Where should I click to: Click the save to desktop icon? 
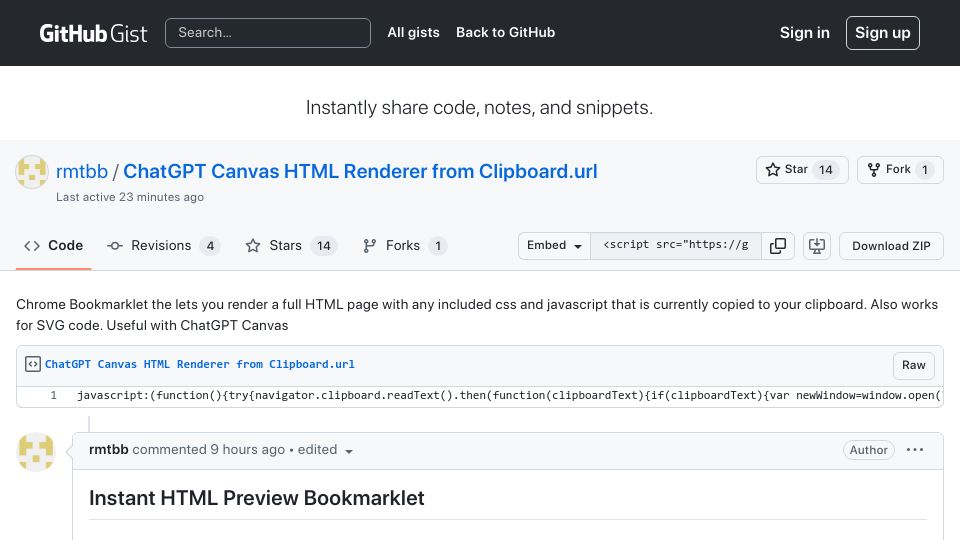click(x=817, y=246)
